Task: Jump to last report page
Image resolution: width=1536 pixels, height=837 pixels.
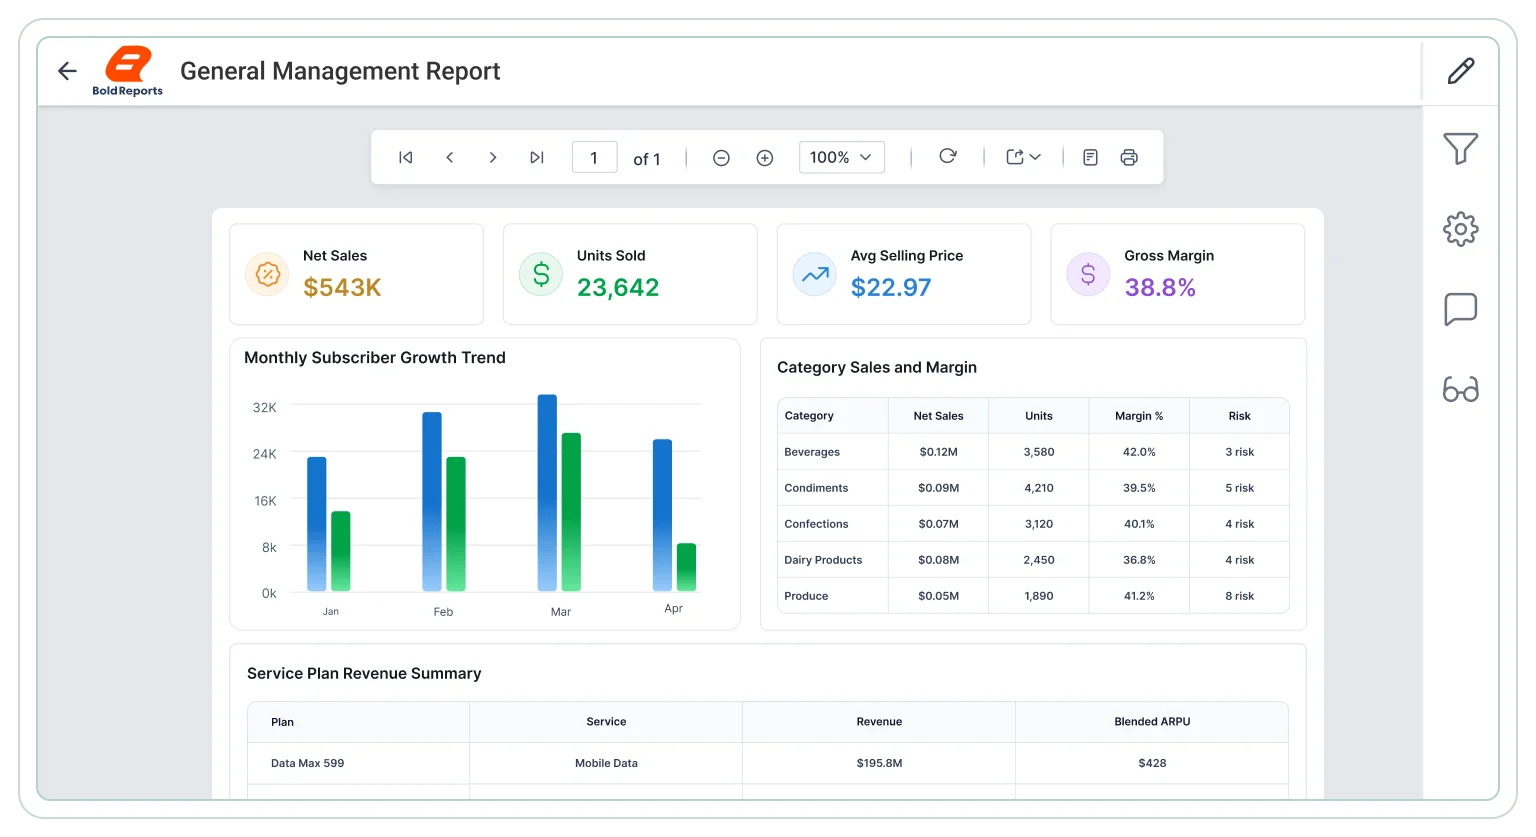Action: 537,157
